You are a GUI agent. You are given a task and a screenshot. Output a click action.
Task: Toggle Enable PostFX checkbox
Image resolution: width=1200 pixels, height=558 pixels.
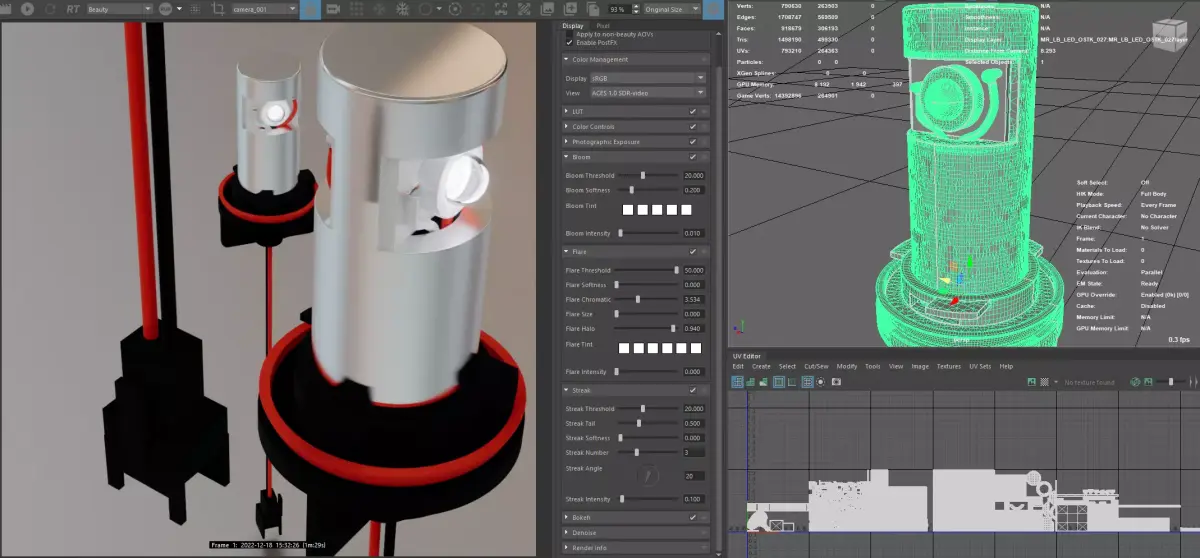point(570,42)
